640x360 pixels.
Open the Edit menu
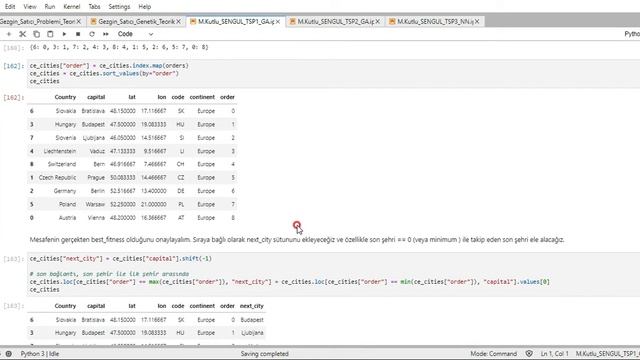10,7
